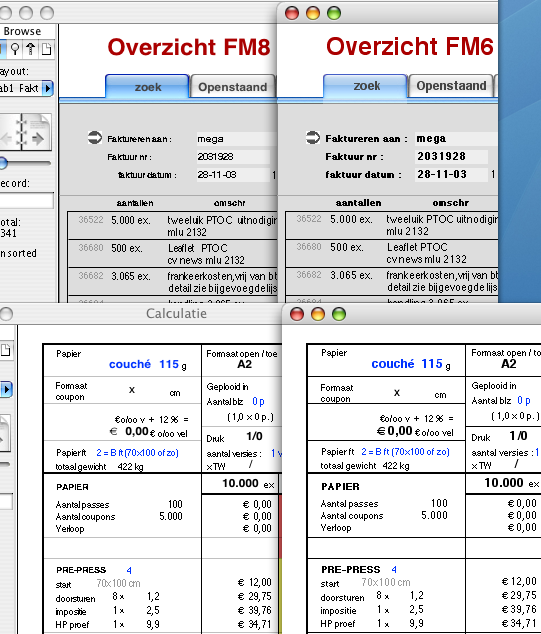Click Papier ft '2 = B ft' in bottom-right window

[x=405, y=452]
